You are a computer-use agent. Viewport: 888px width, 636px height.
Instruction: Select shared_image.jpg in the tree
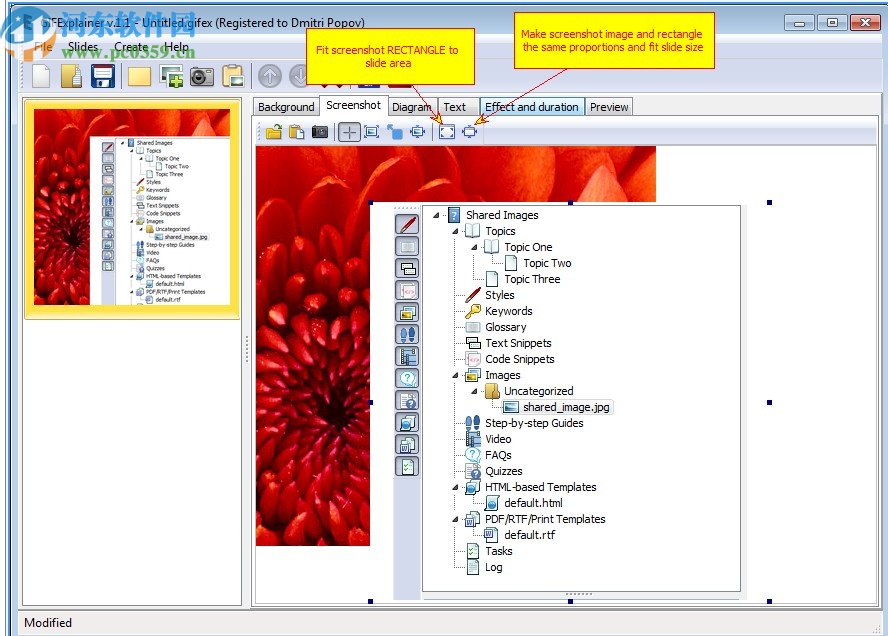[565, 407]
